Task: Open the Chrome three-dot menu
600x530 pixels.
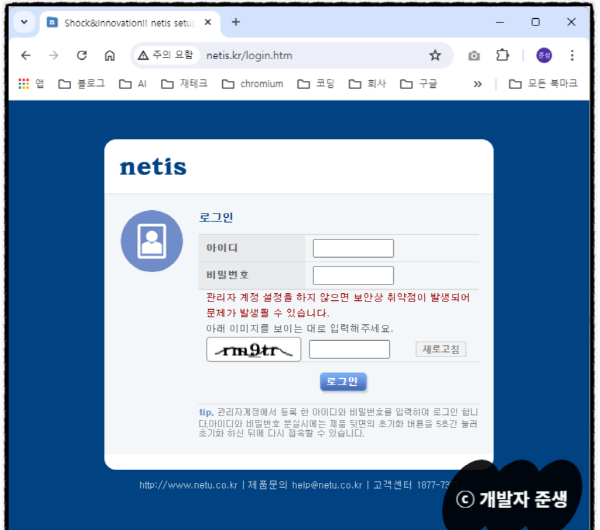Action: click(572, 55)
